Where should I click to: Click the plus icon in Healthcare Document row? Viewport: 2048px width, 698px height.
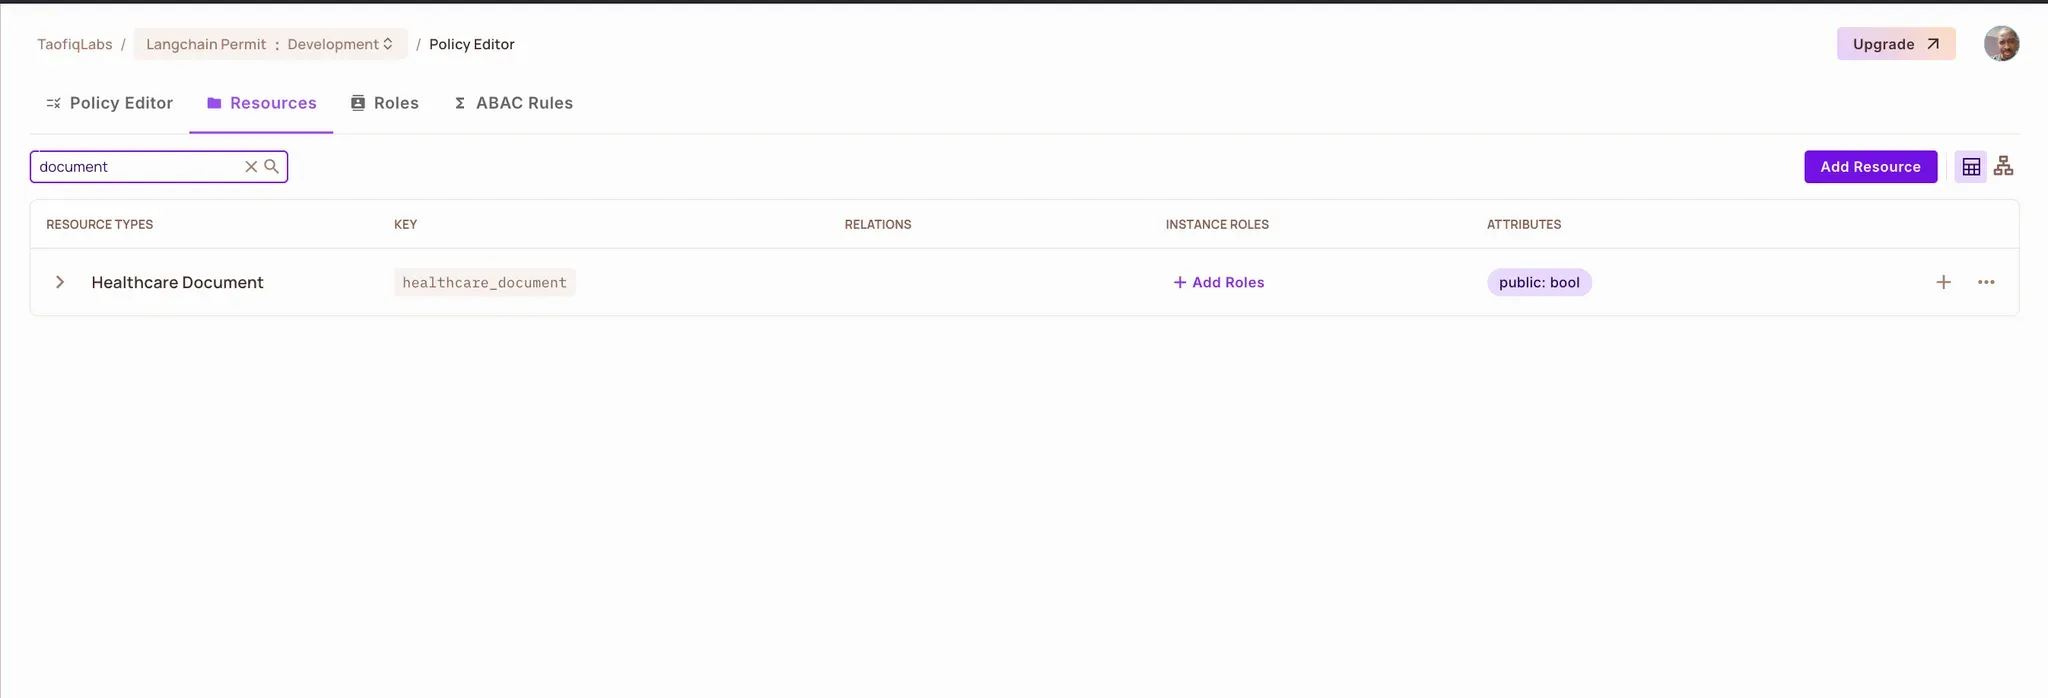(1943, 283)
